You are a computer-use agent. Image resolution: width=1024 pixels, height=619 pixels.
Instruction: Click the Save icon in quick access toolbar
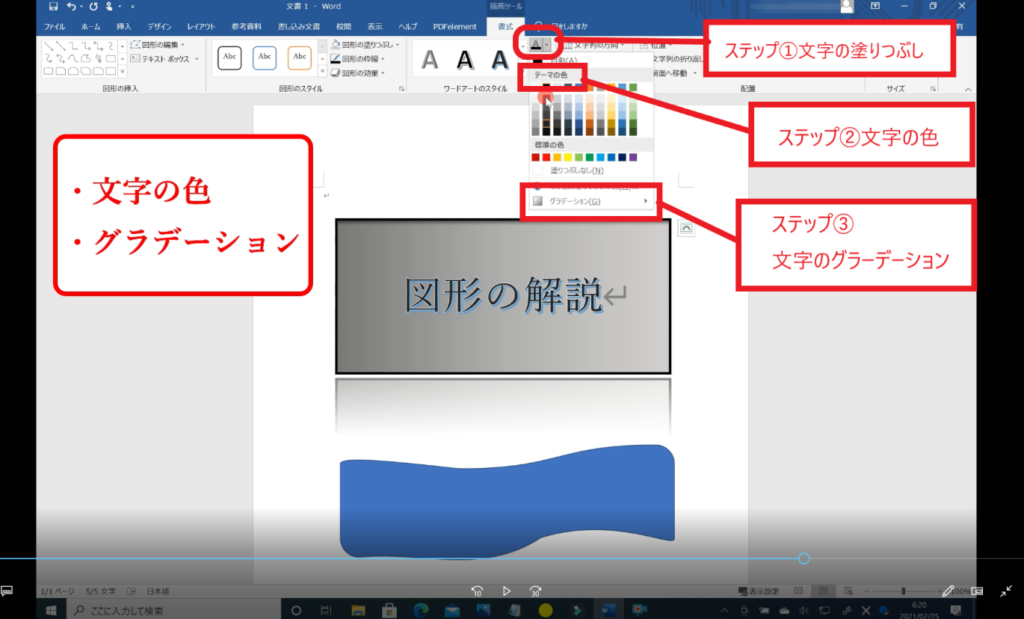coord(53,6)
